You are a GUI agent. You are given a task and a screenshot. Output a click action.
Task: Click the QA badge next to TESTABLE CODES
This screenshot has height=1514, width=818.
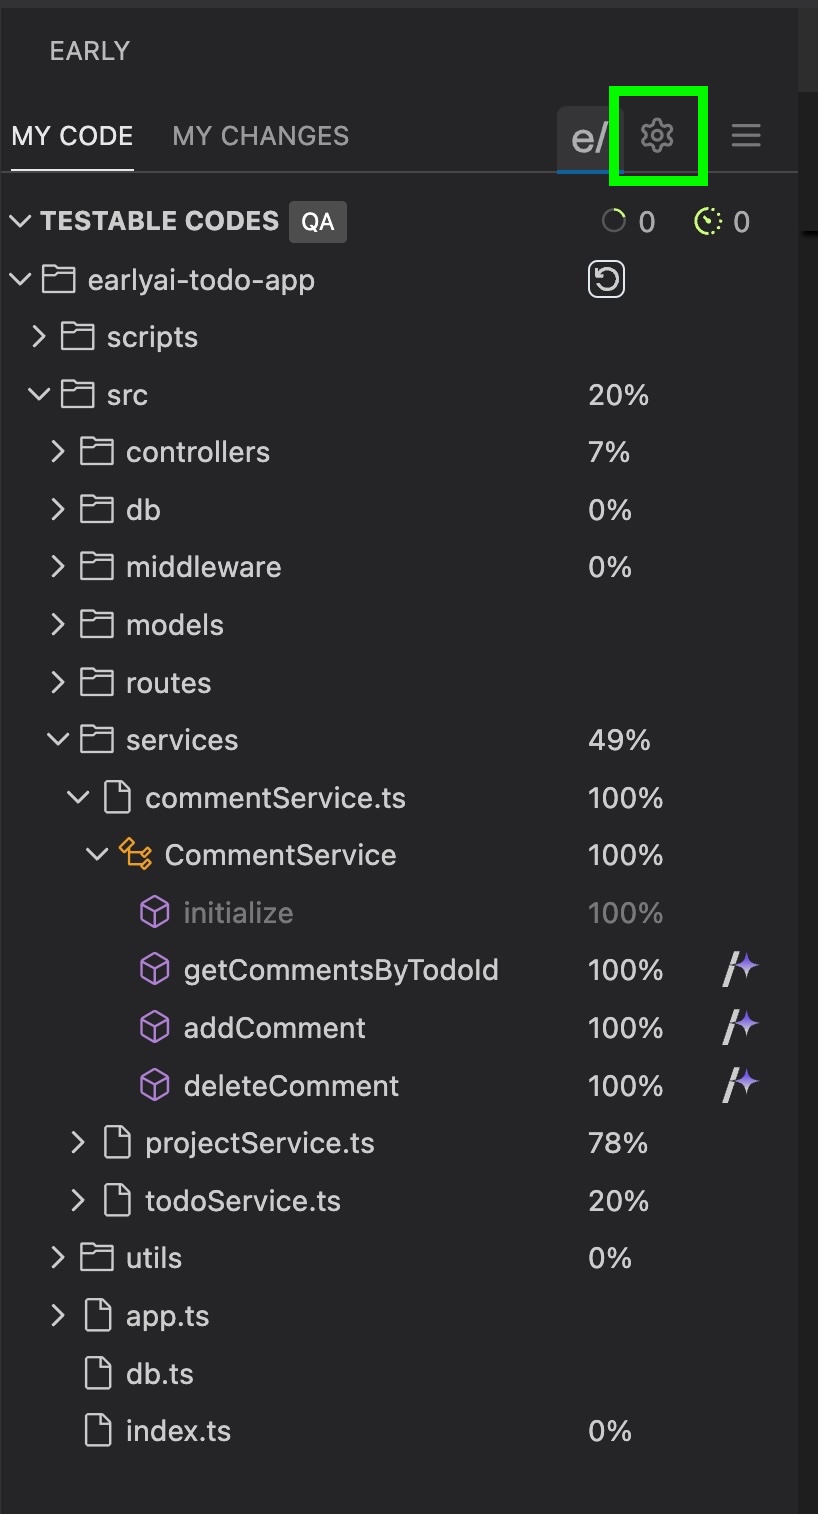coord(317,221)
